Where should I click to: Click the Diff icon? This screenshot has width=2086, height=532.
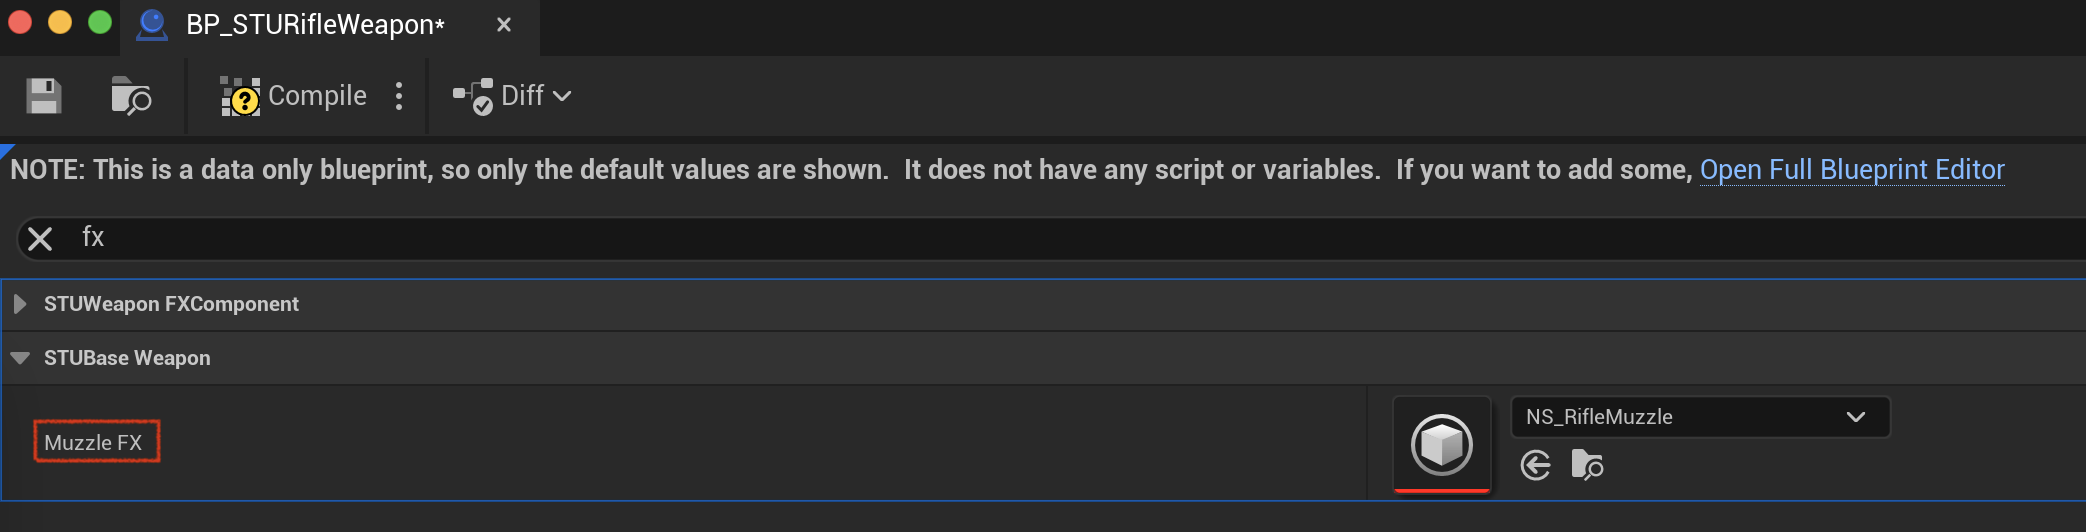[473, 96]
